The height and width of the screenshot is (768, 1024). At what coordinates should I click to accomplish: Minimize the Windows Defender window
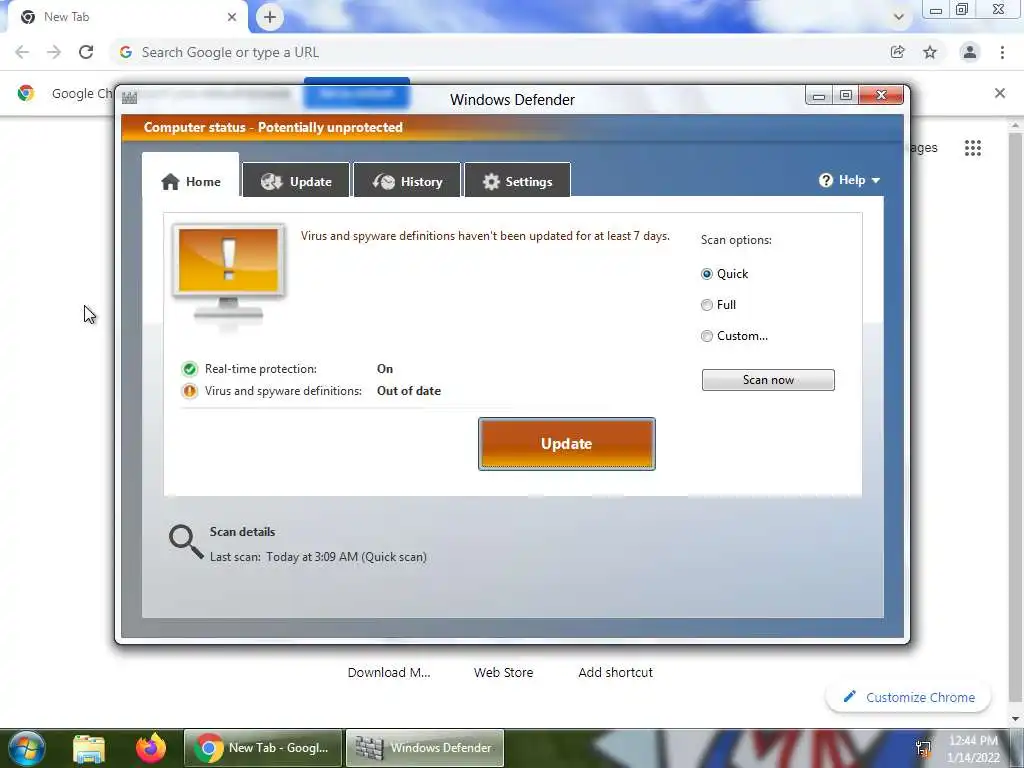click(818, 95)
